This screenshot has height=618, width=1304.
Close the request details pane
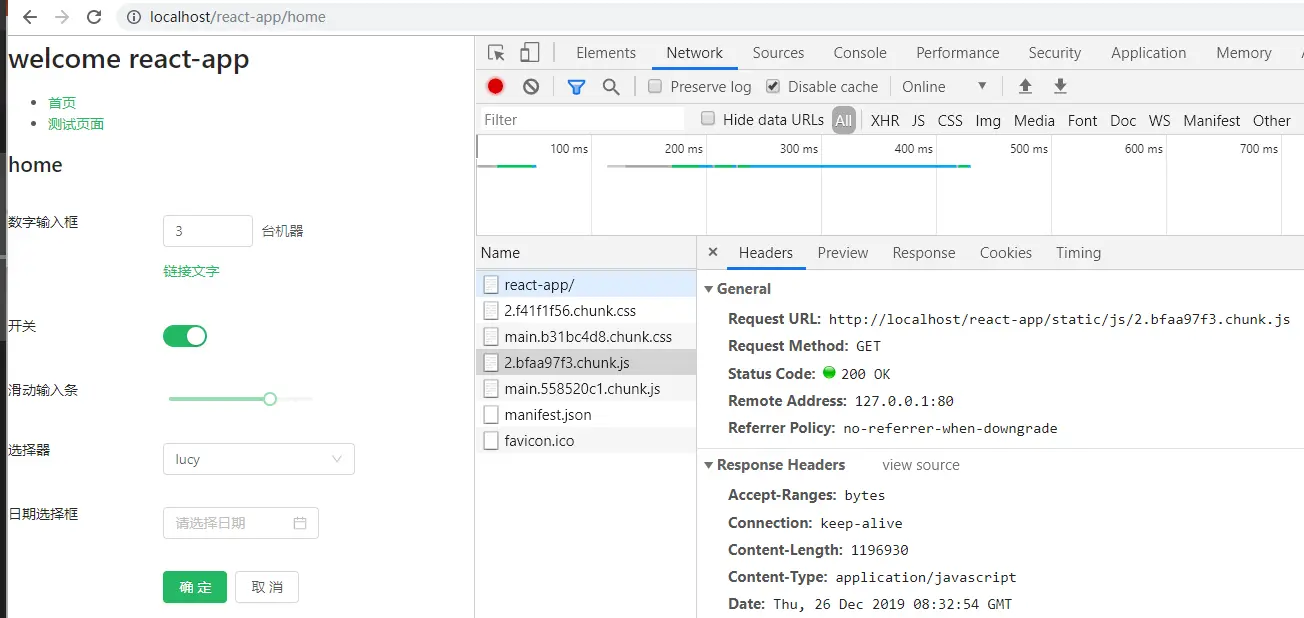click(x=713, y=253)
